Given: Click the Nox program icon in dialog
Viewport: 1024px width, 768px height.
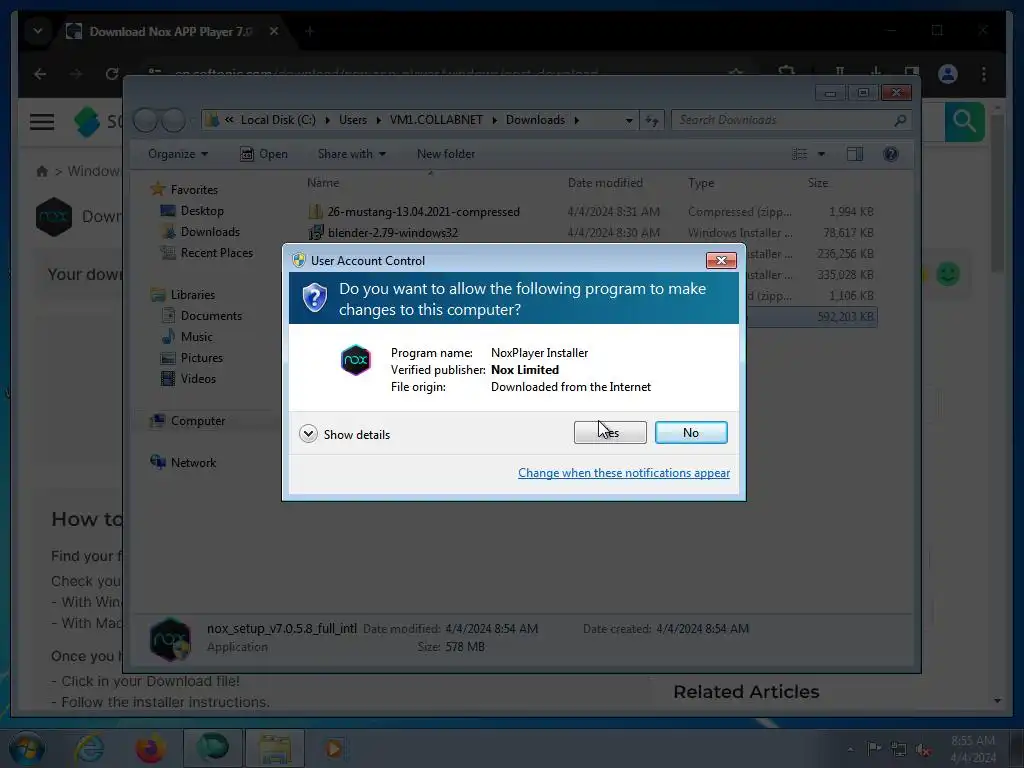Looking at the screenshot, I should tap(356, 360).
